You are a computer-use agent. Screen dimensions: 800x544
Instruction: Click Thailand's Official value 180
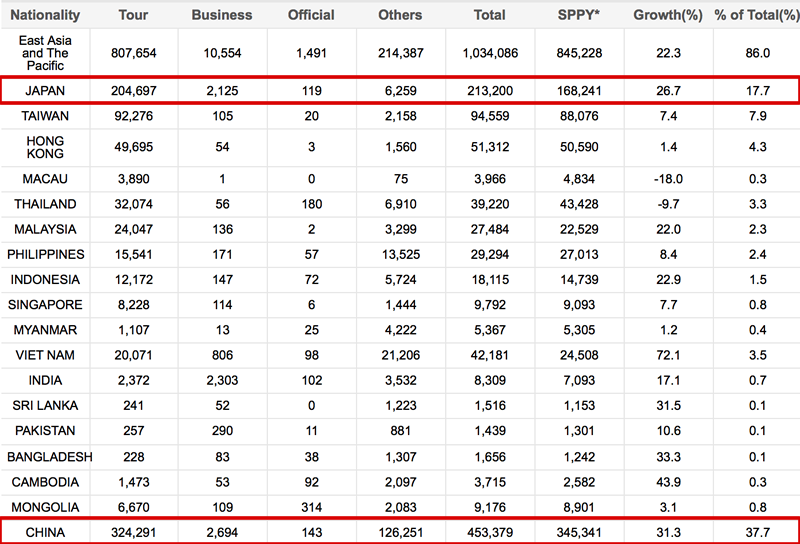(x=311, y=204)
